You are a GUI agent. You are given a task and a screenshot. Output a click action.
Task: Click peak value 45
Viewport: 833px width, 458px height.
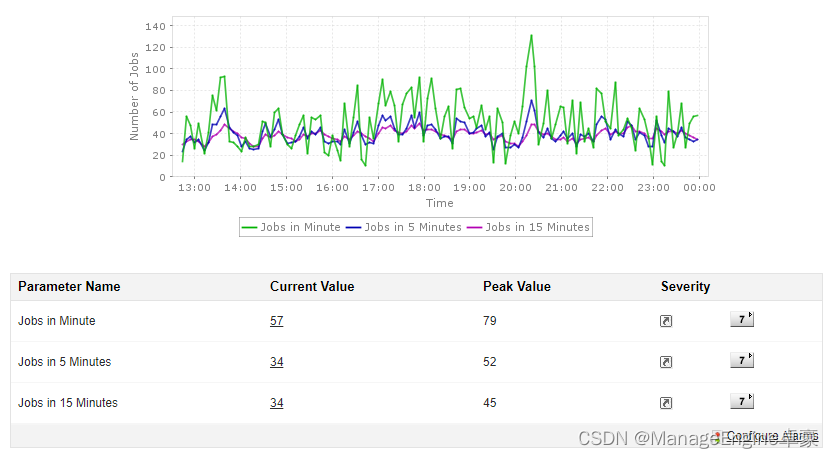coord(490,403)
